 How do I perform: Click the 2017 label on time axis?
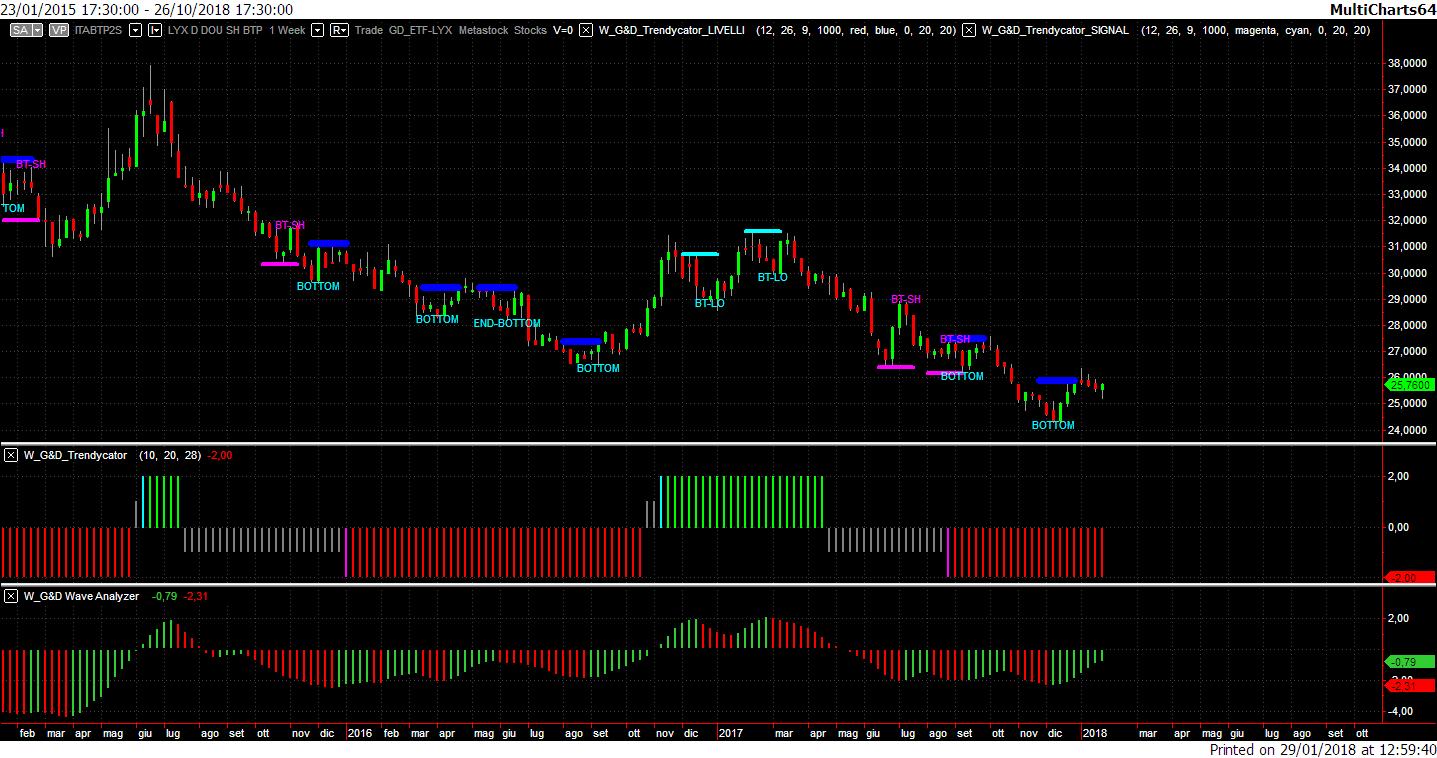click(x=731, y=733)
